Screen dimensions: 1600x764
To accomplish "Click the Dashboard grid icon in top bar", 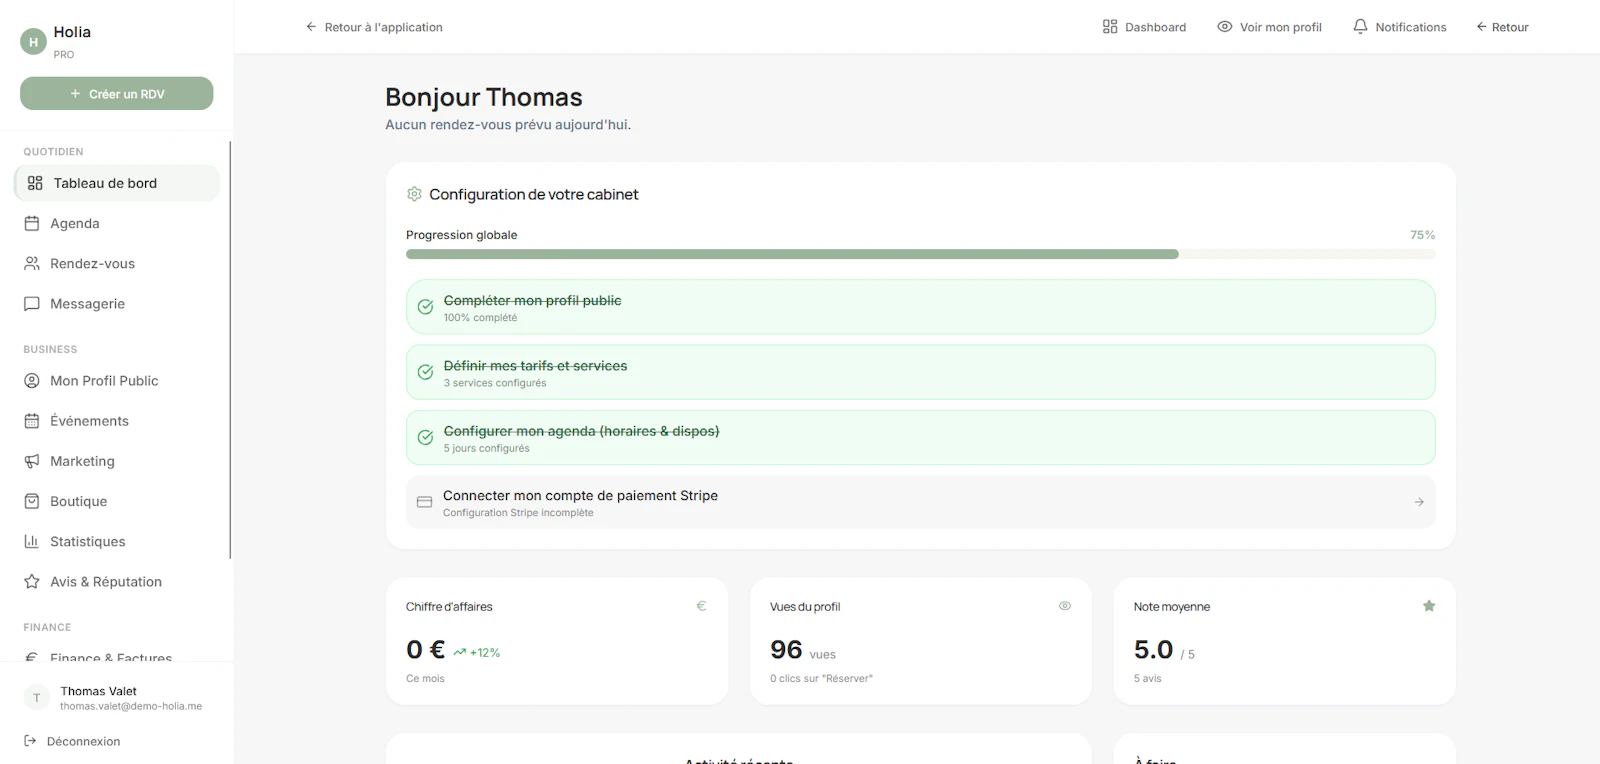I will [x=1110, y=27].
